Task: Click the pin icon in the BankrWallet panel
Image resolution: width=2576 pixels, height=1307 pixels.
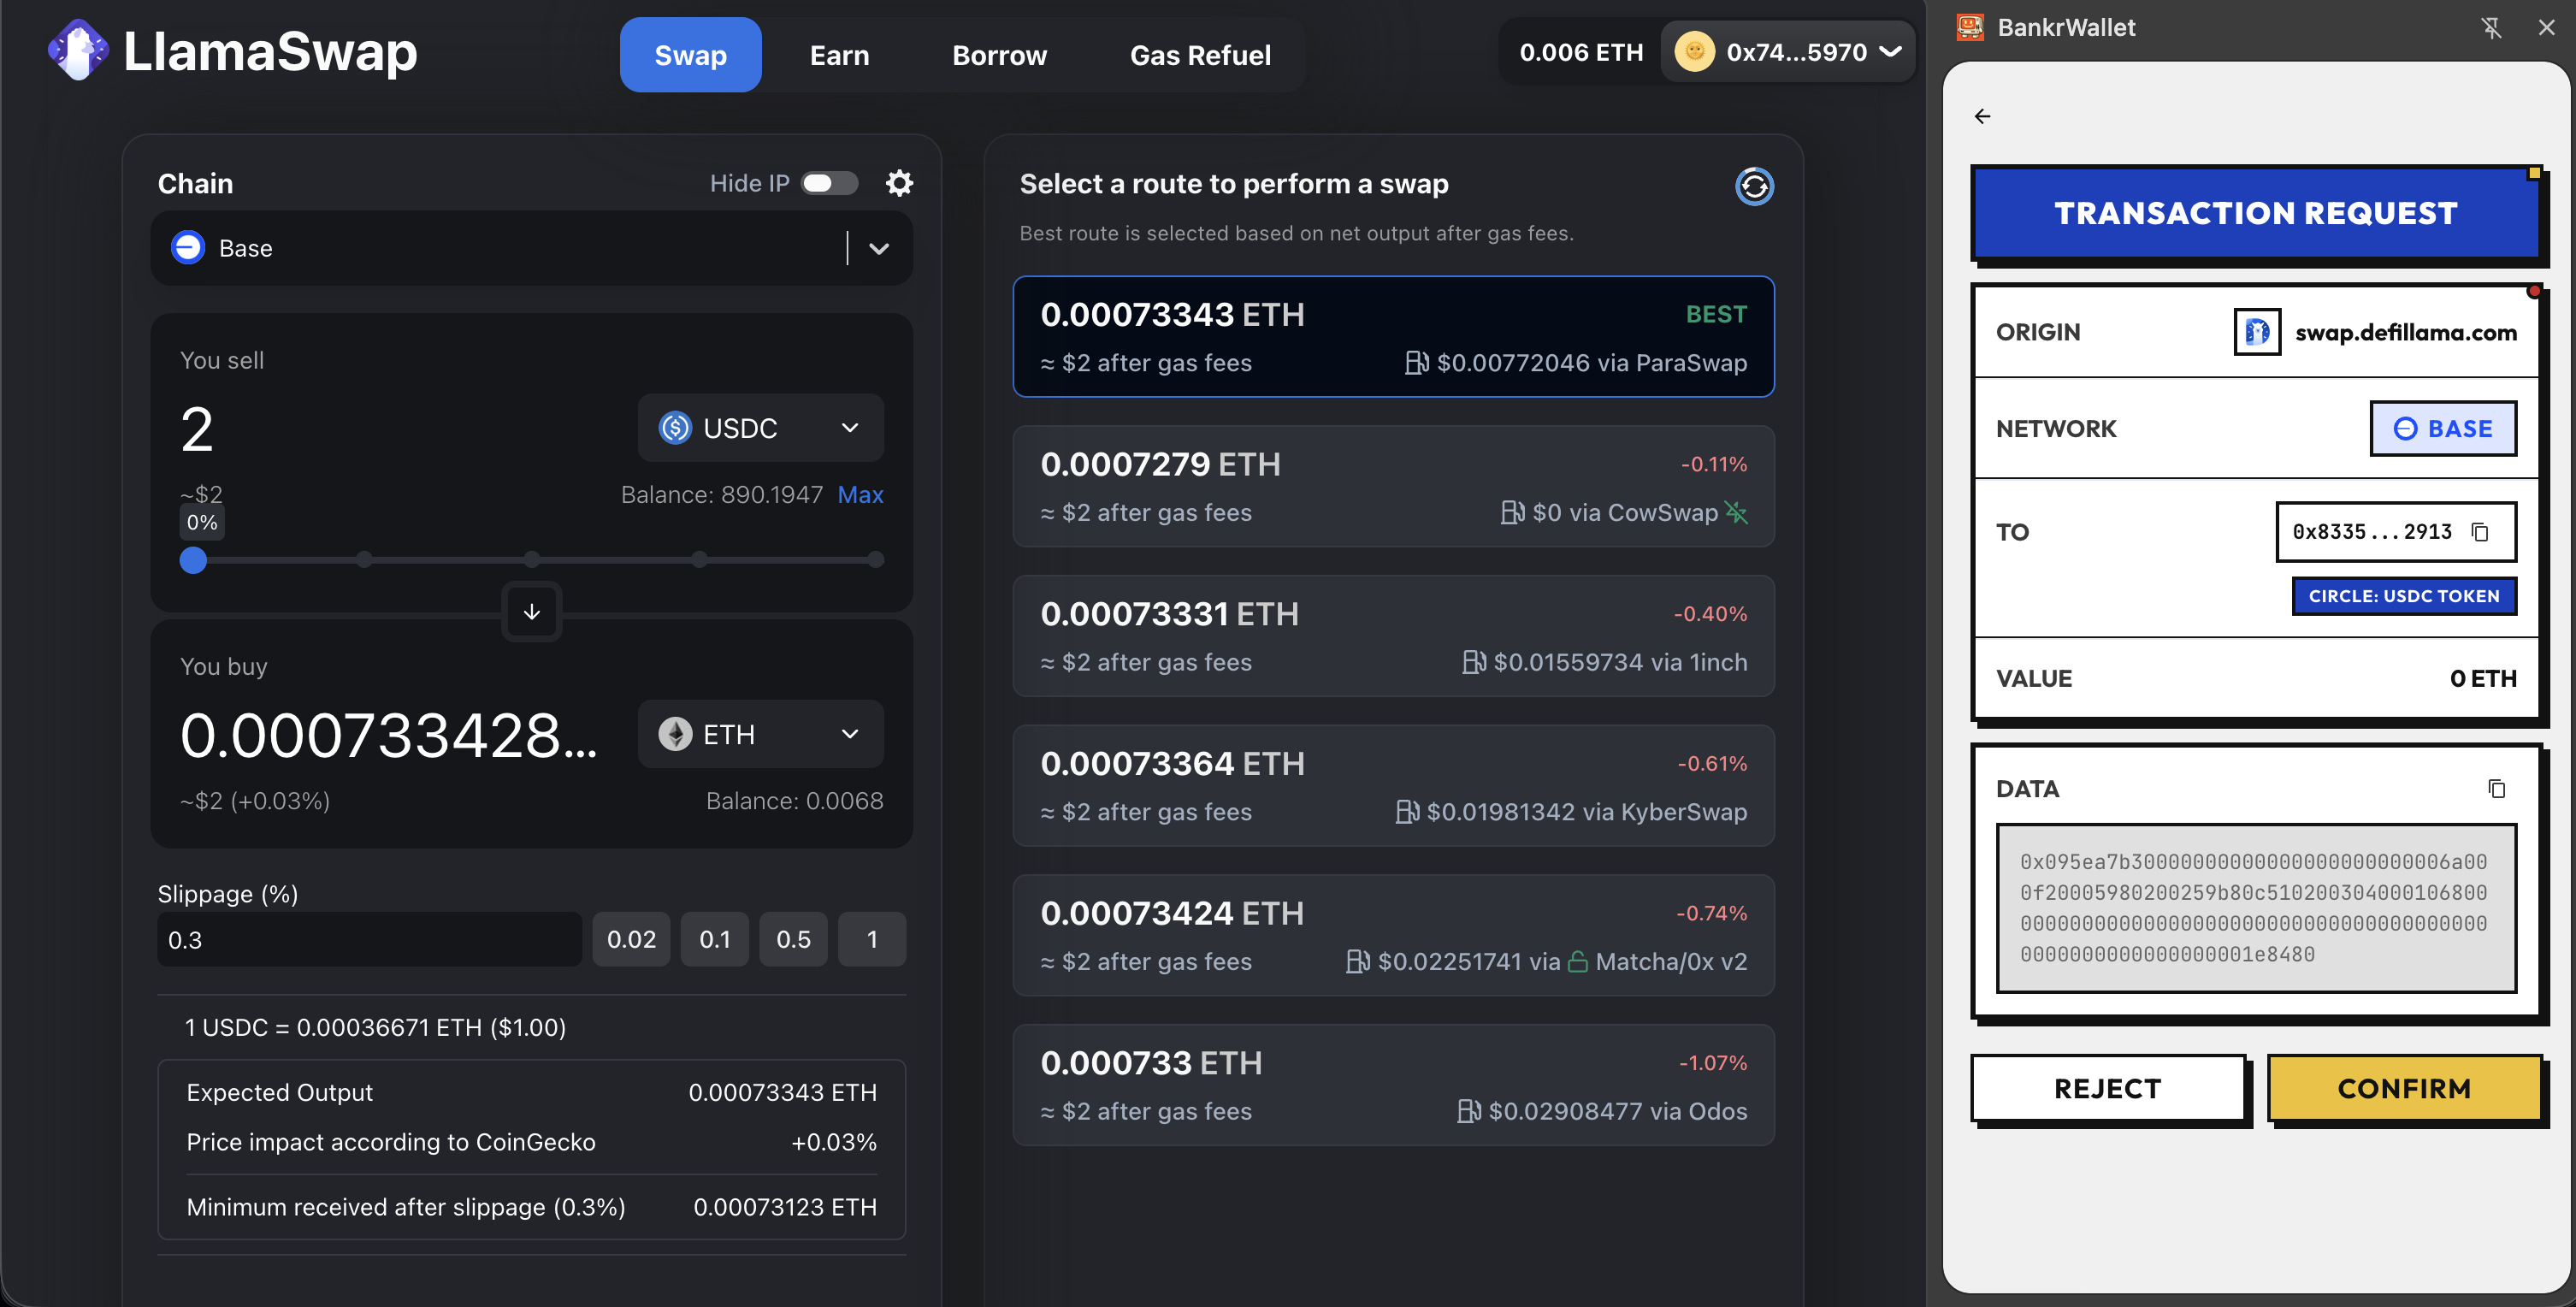Action: [2492, 27]
